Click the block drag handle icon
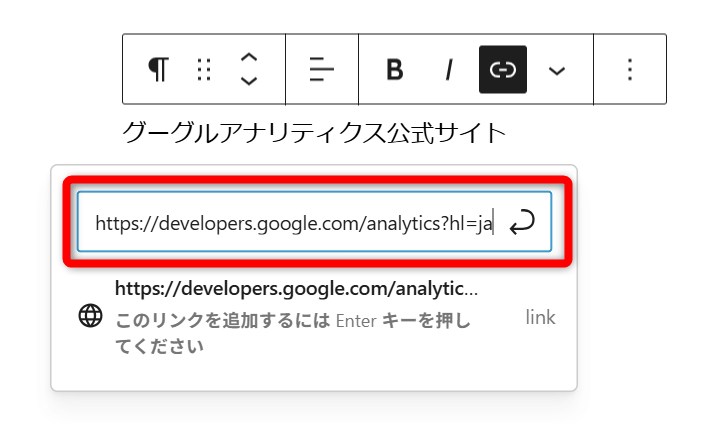This screenshot has height=424, width=710. point(204,70)
